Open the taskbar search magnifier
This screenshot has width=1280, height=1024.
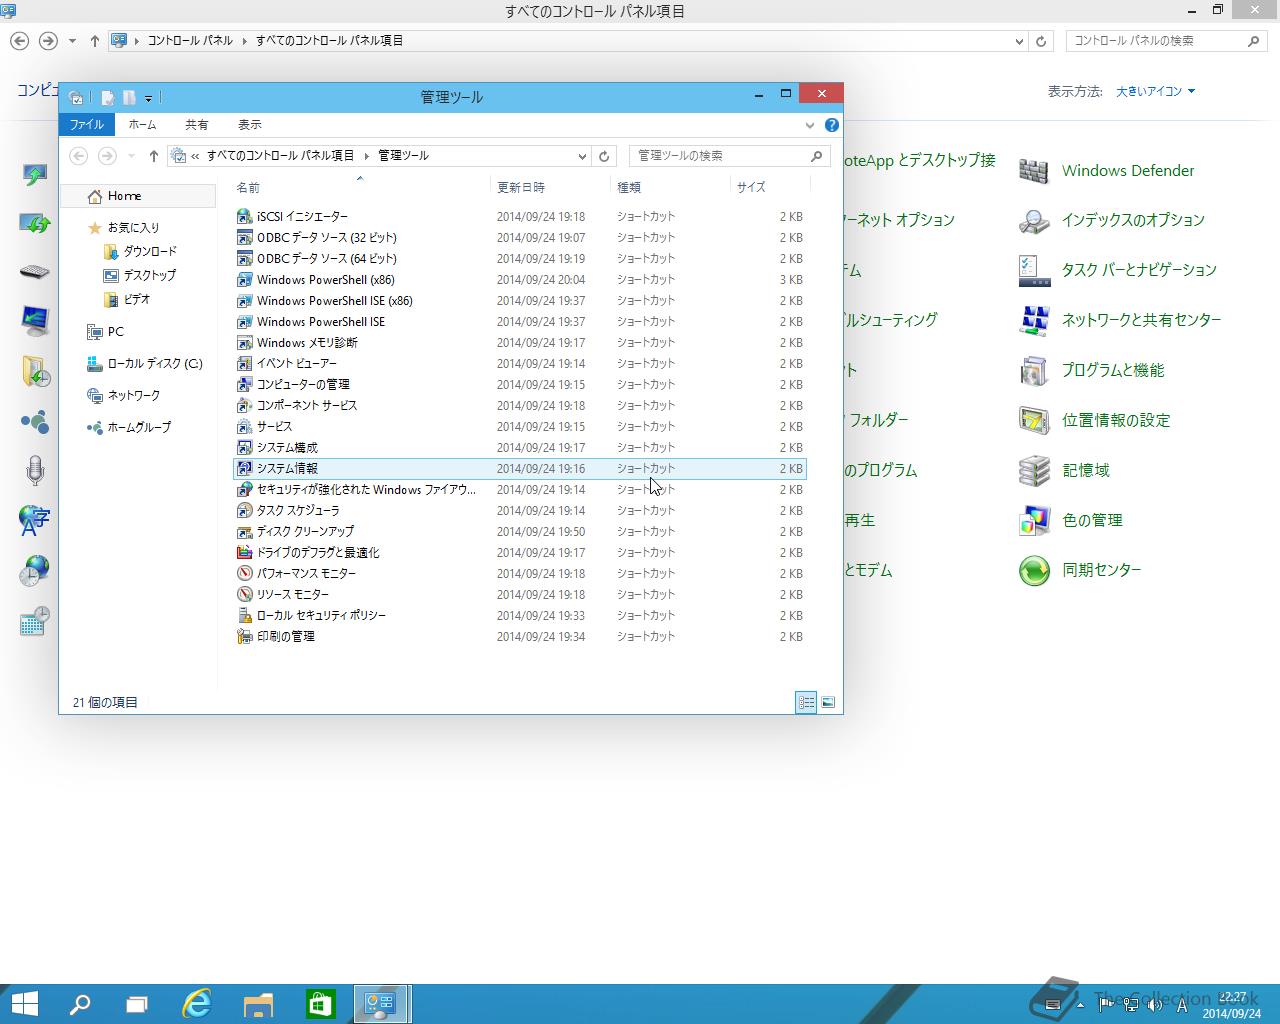[x=80, y=1004]
